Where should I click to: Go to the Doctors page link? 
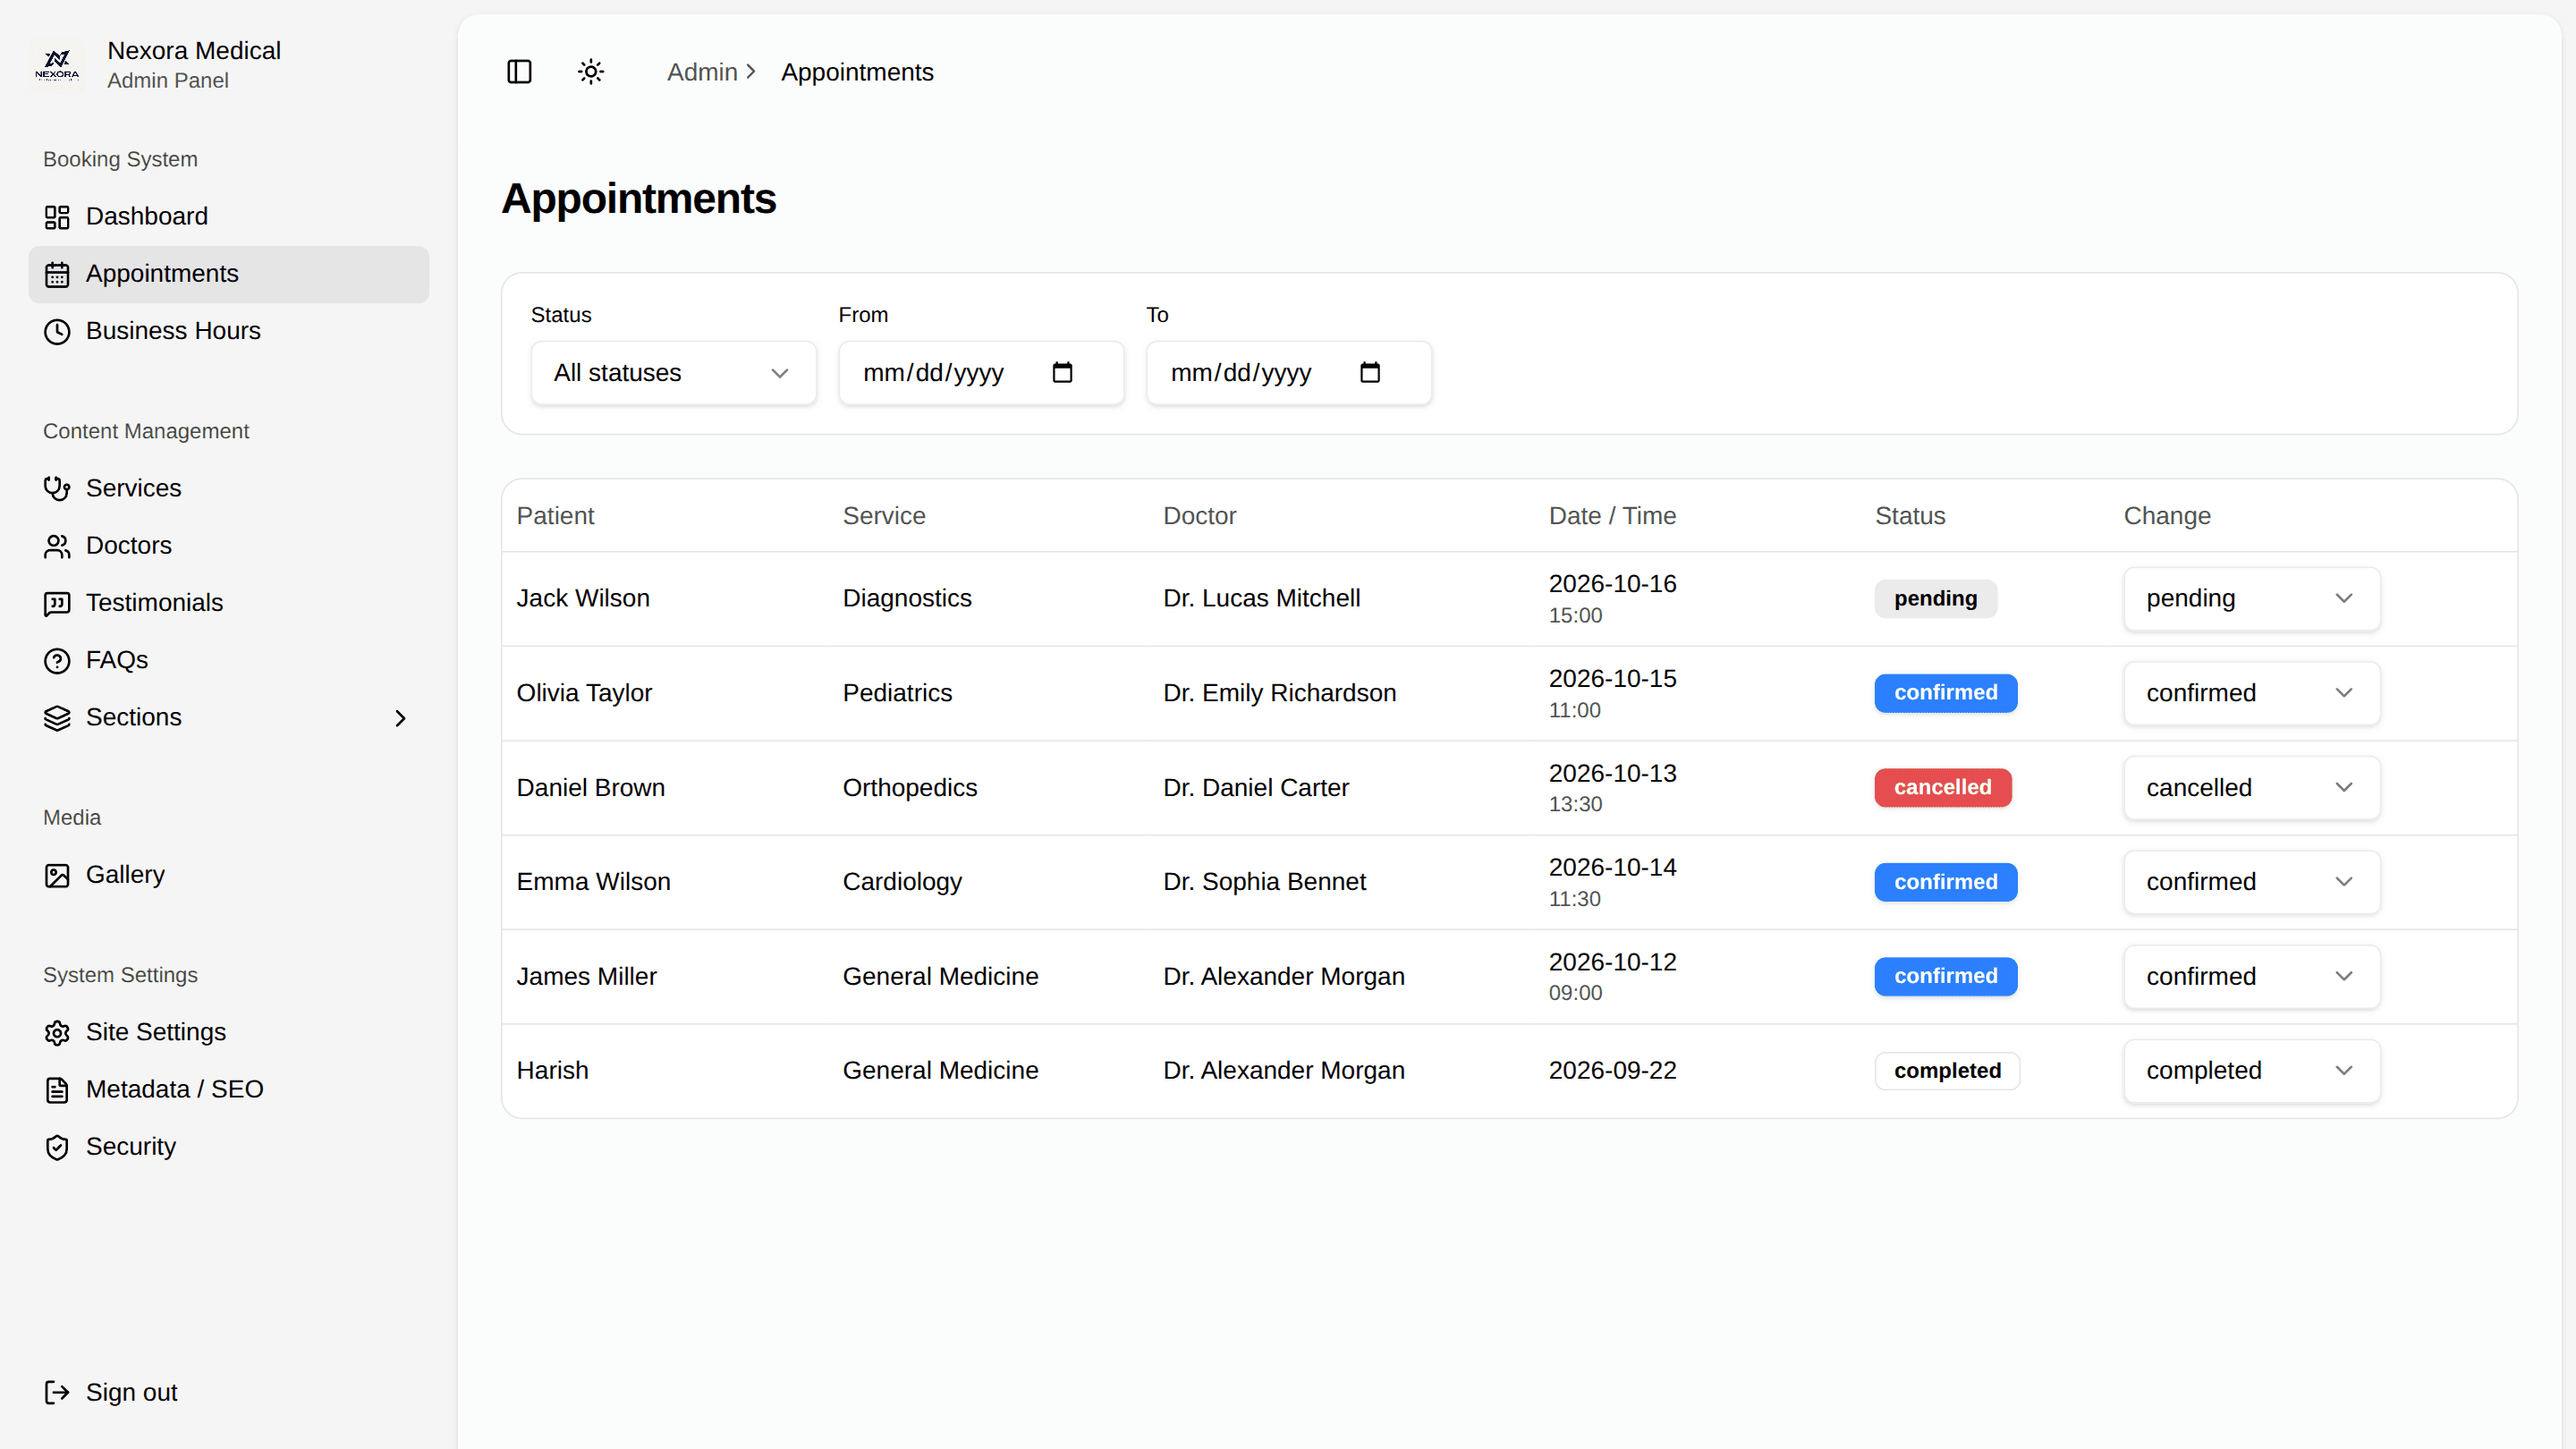tap(229, 546)
